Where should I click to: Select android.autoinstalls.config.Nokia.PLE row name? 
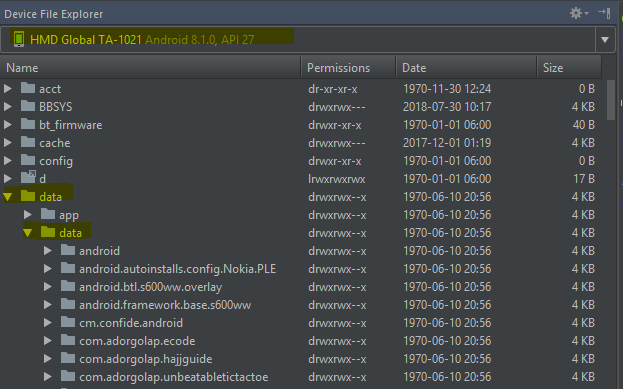(x=178, y=269)
